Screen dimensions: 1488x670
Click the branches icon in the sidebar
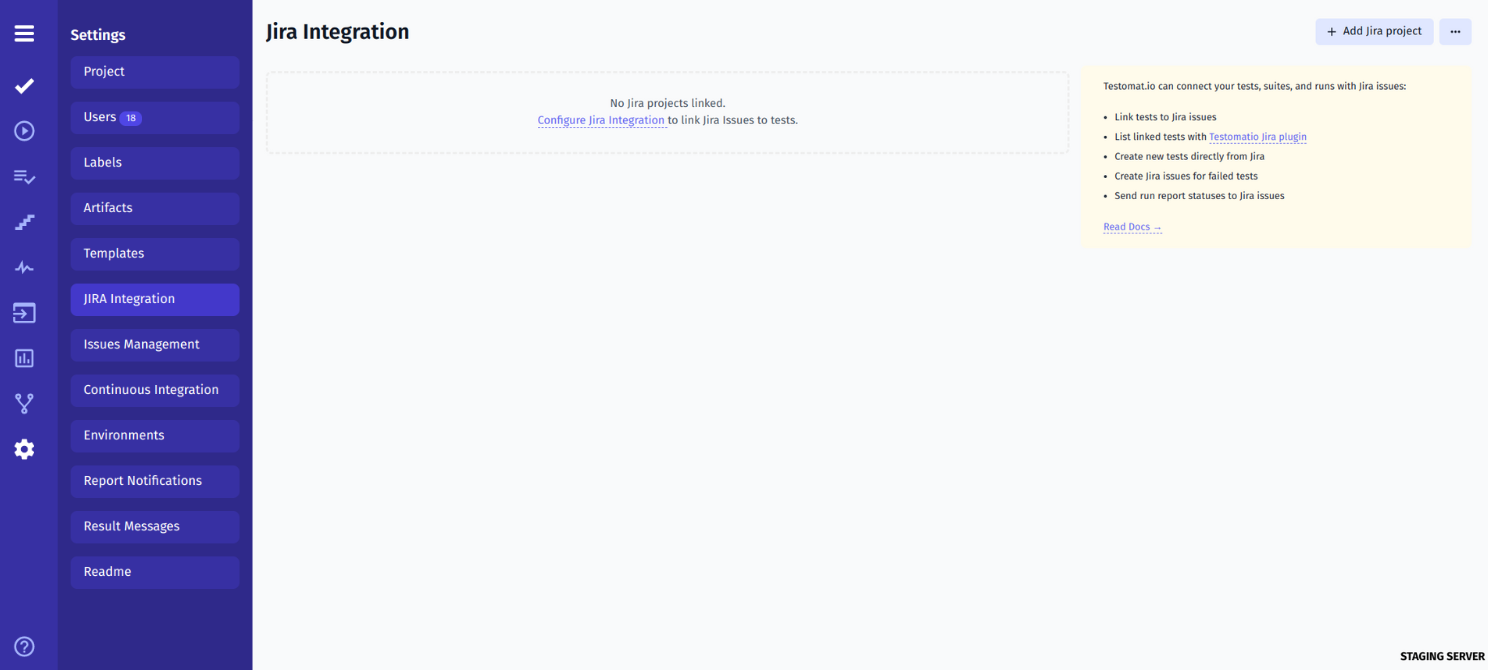pos(24,402)
